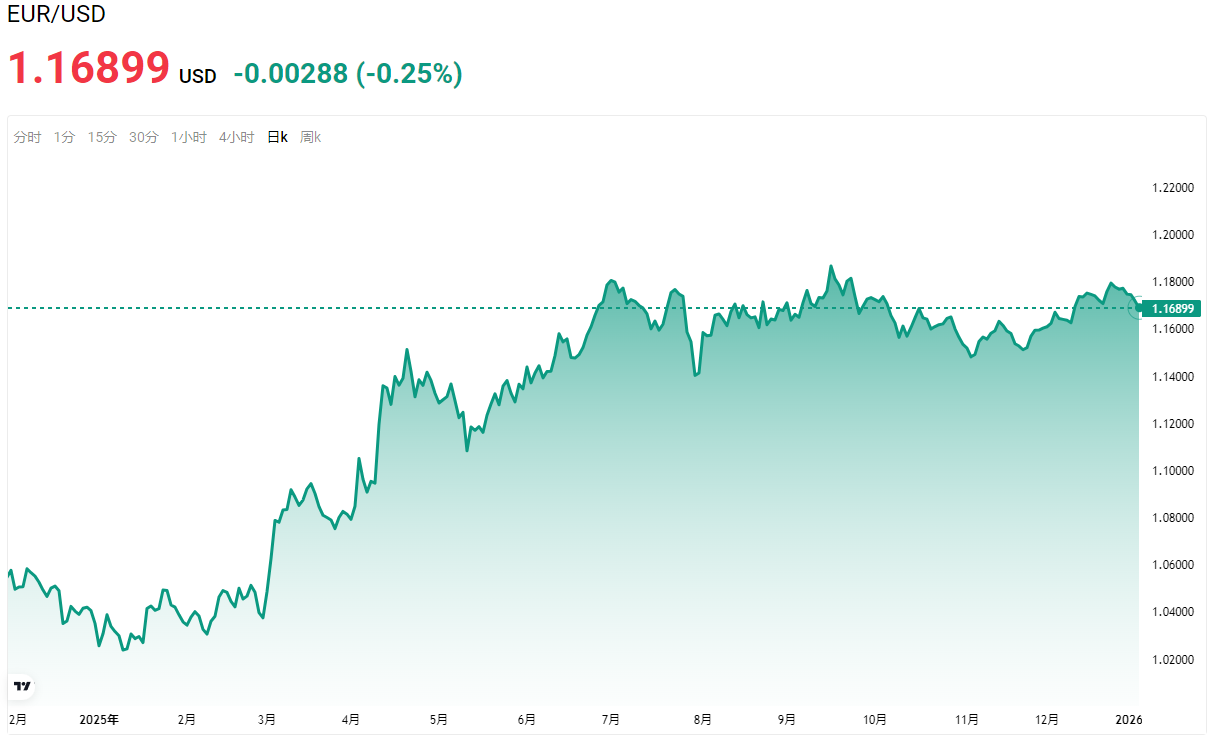The width and height of the screenshot is (1215, 747).
Task: Click the 1.10000 price scale label
Action: pos(1173,471)
